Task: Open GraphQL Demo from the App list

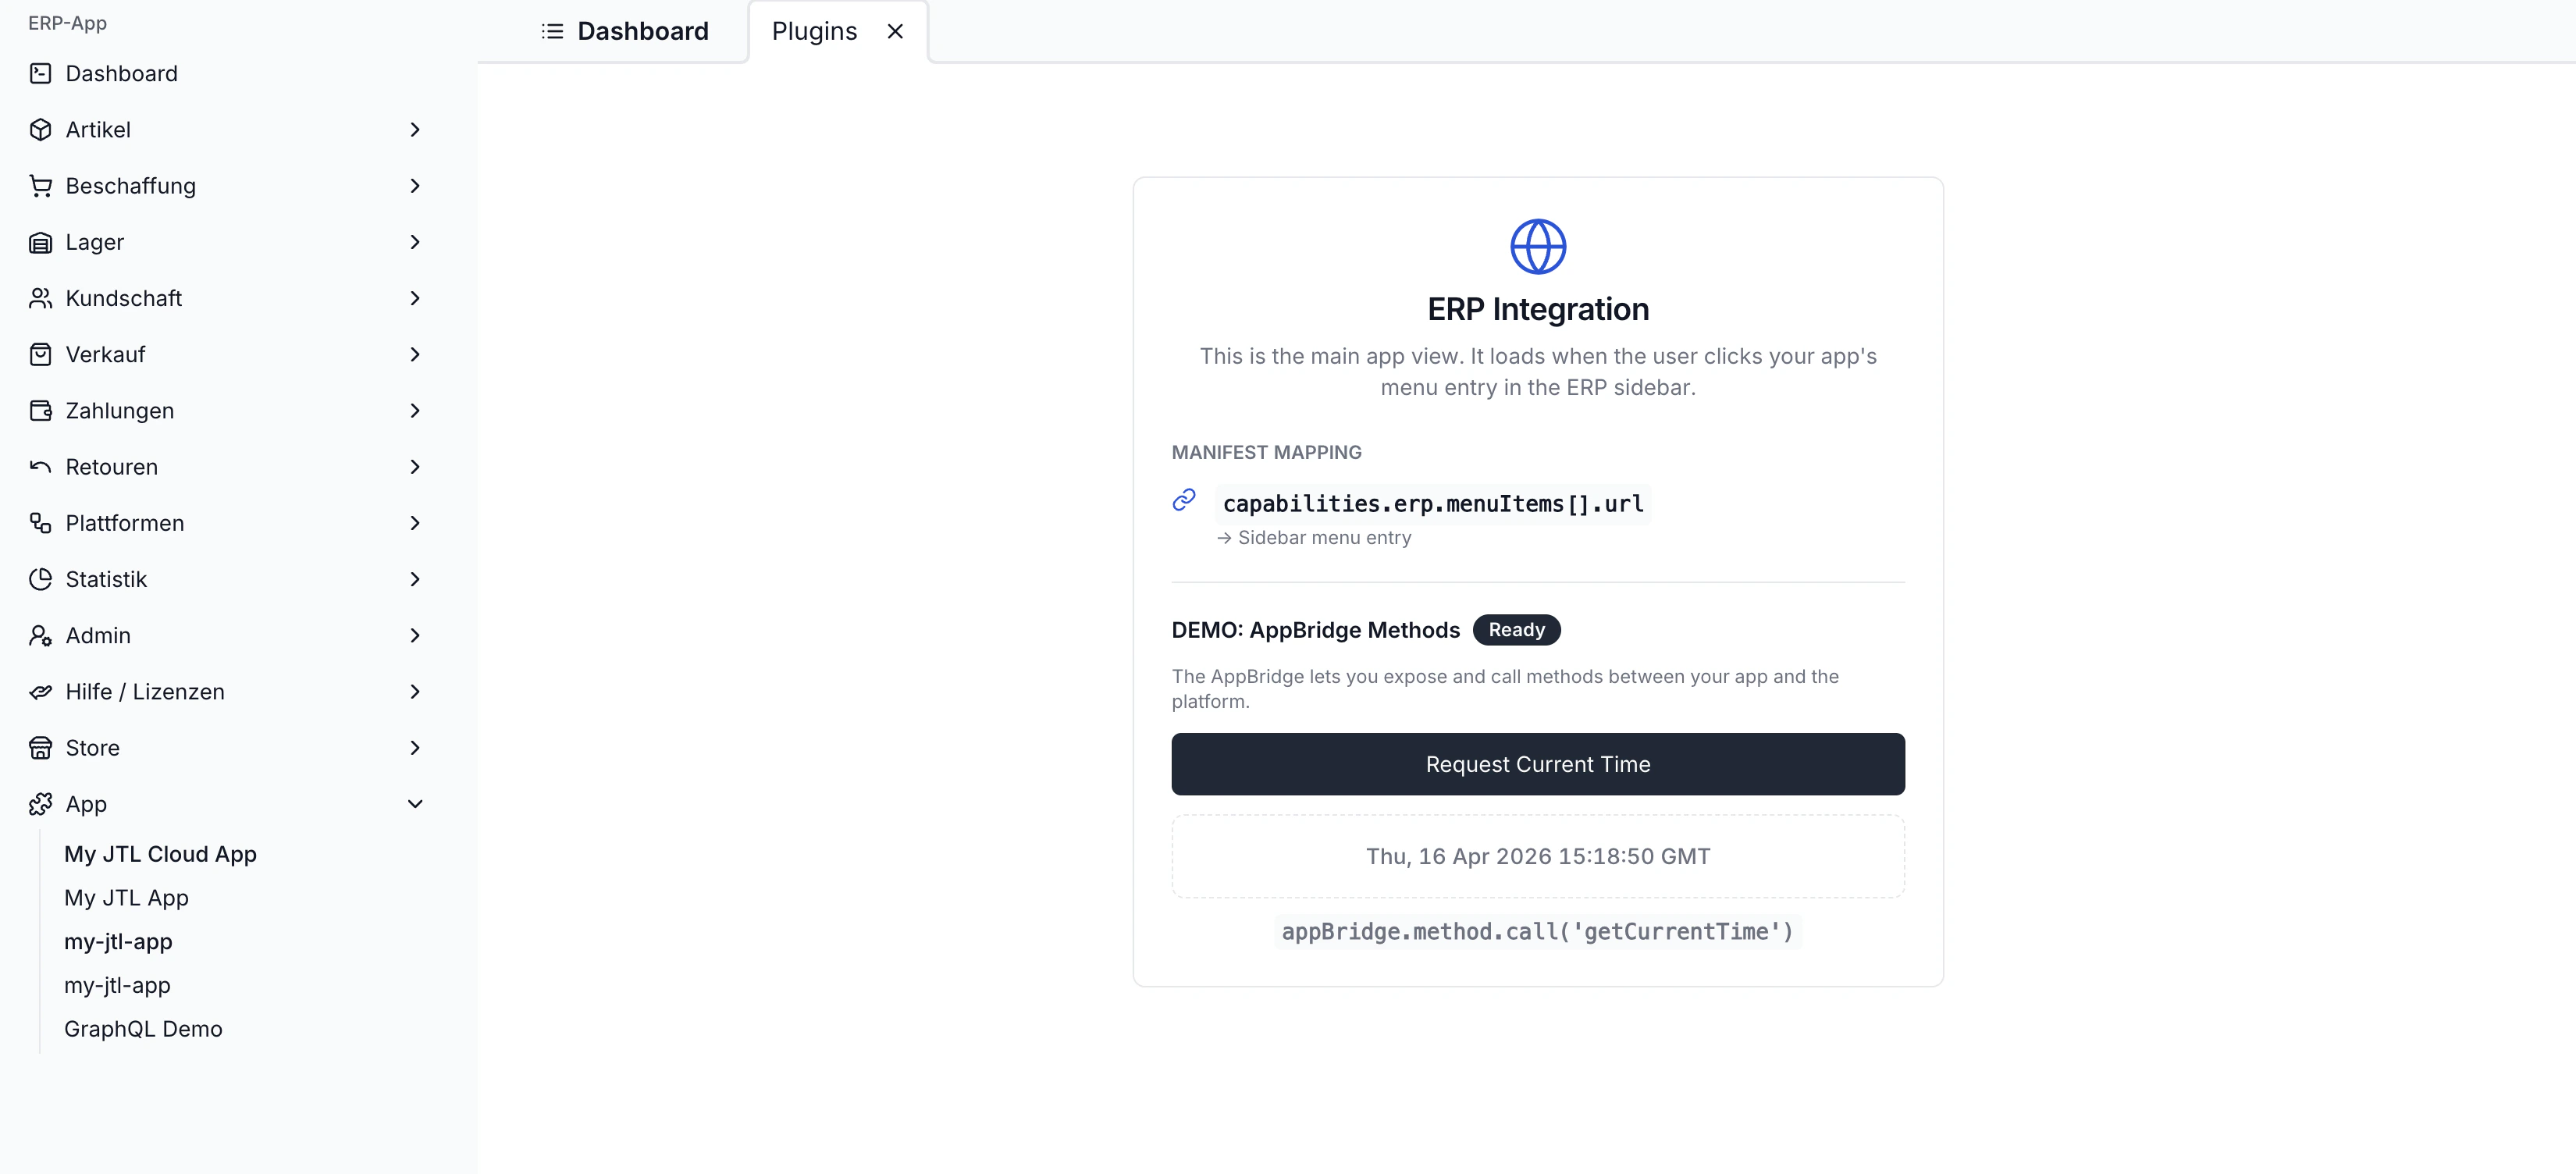Action: pos(143,1028)
